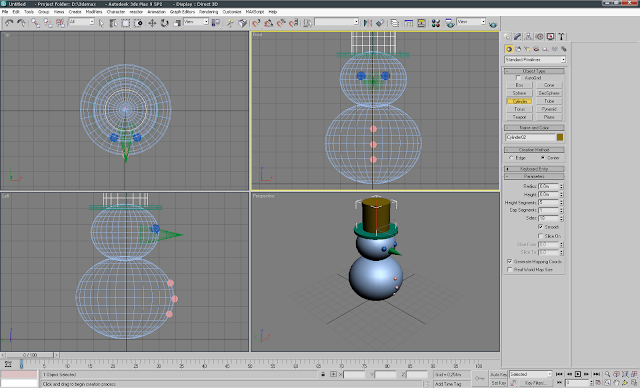Select the Helpers category icon
The height and width of the screenshot is (388, 640).
pyautogui.click(x=545, y=49)
